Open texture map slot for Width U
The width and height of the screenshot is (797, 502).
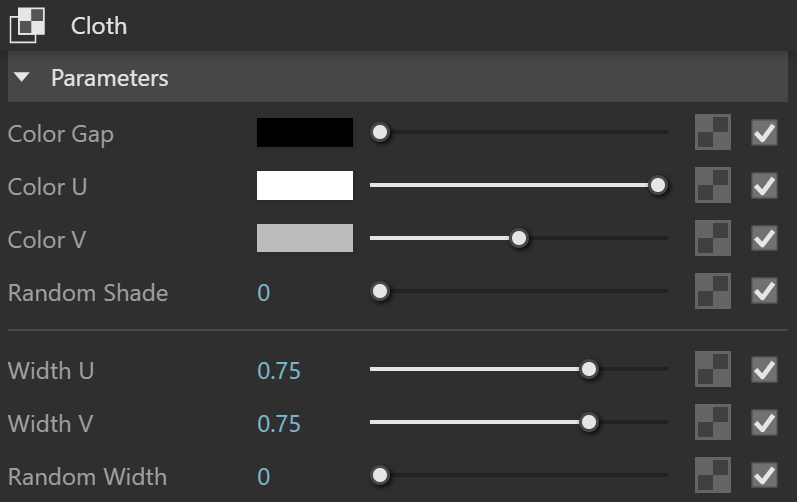pyautogui.click(x=713, y=369)
